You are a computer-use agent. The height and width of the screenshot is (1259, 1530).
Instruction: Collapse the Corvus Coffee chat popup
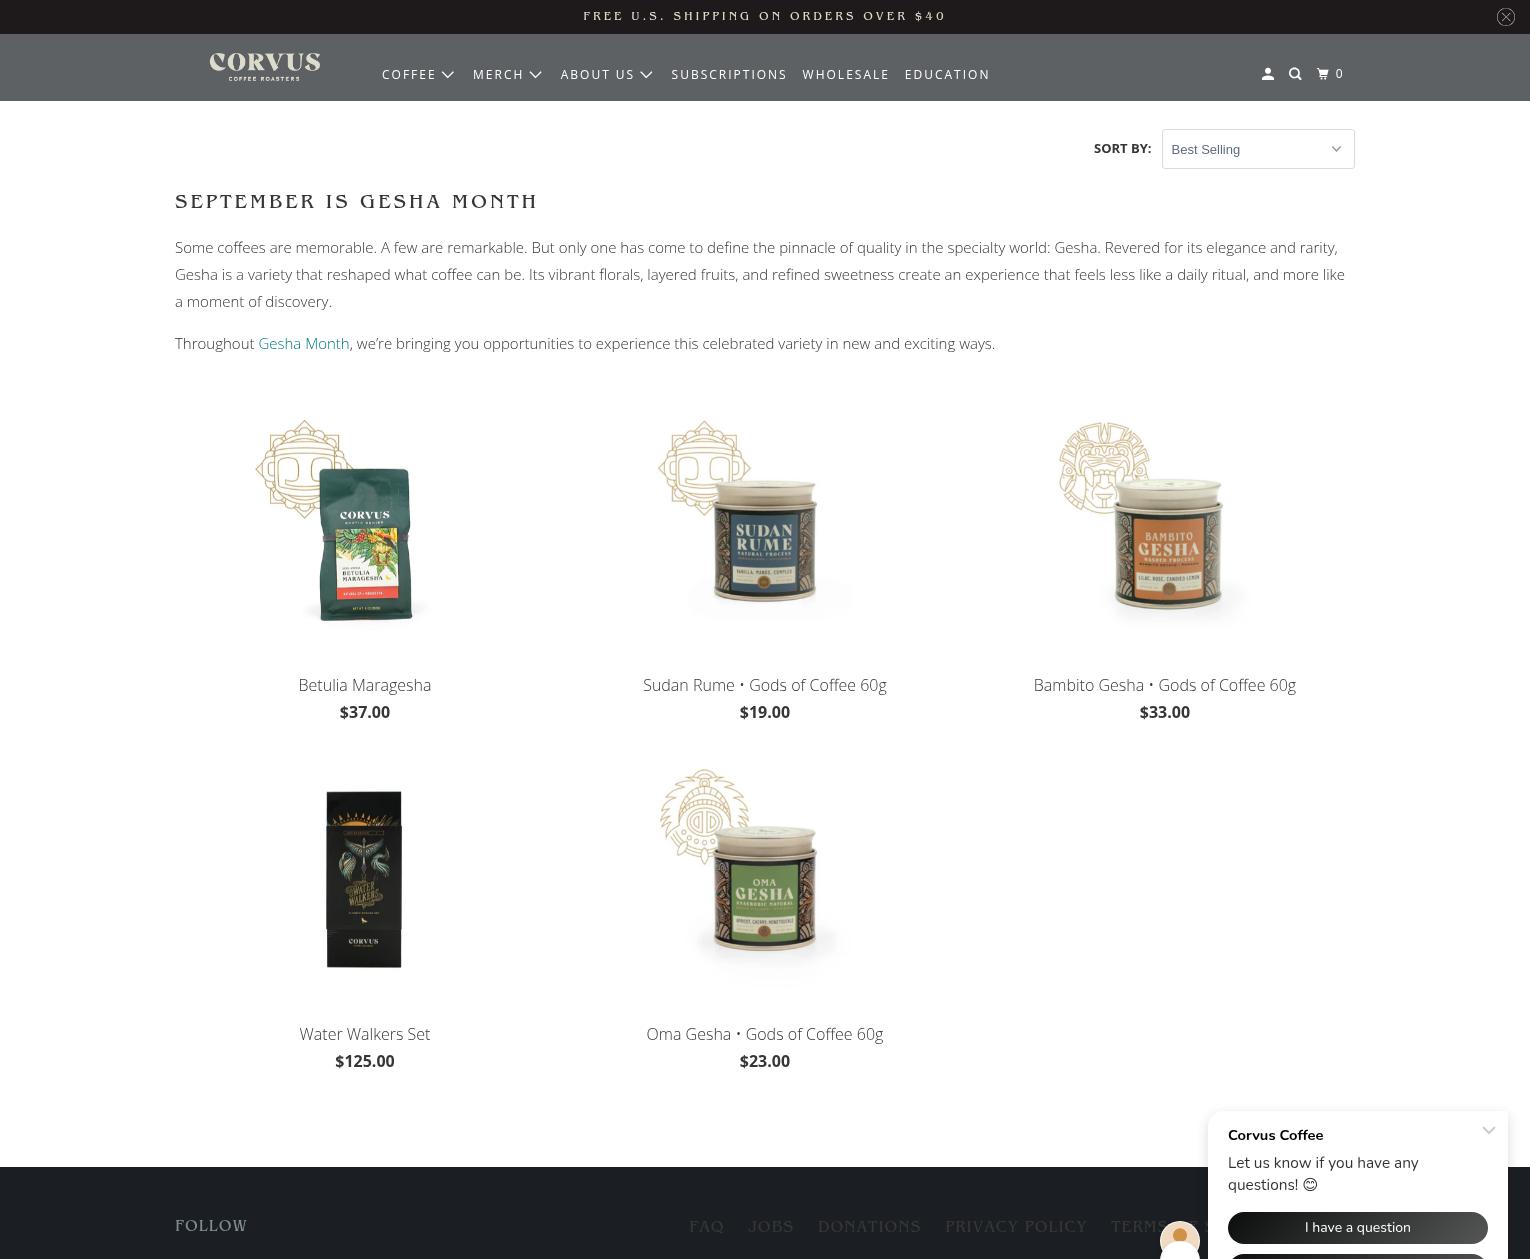(x=1489, y=1130)
